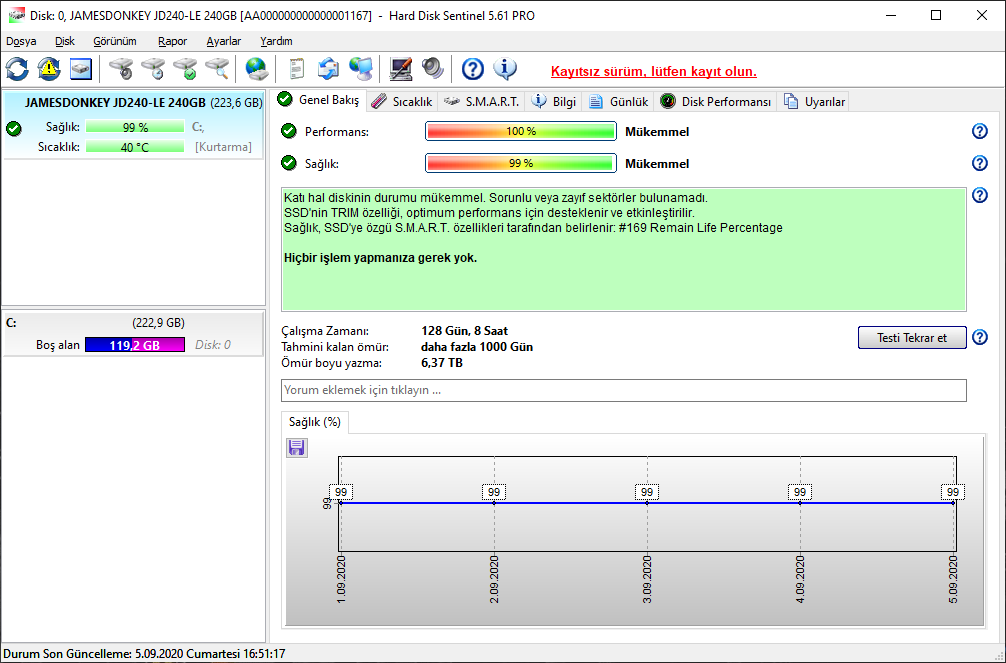Viewport: 1006px width, 663px height.
Task: Click the globe on disk toolbar icon
Action: pyautogui.click(x=257, y=69)
